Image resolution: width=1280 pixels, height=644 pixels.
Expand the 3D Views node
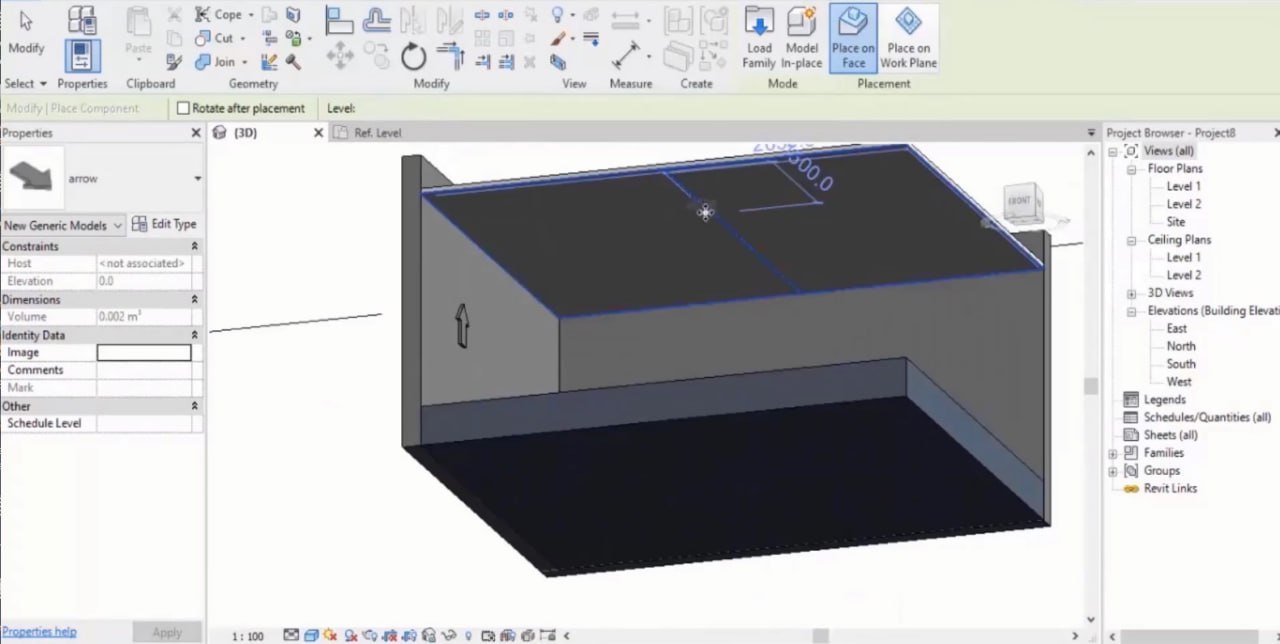(x=1132, y=294)
